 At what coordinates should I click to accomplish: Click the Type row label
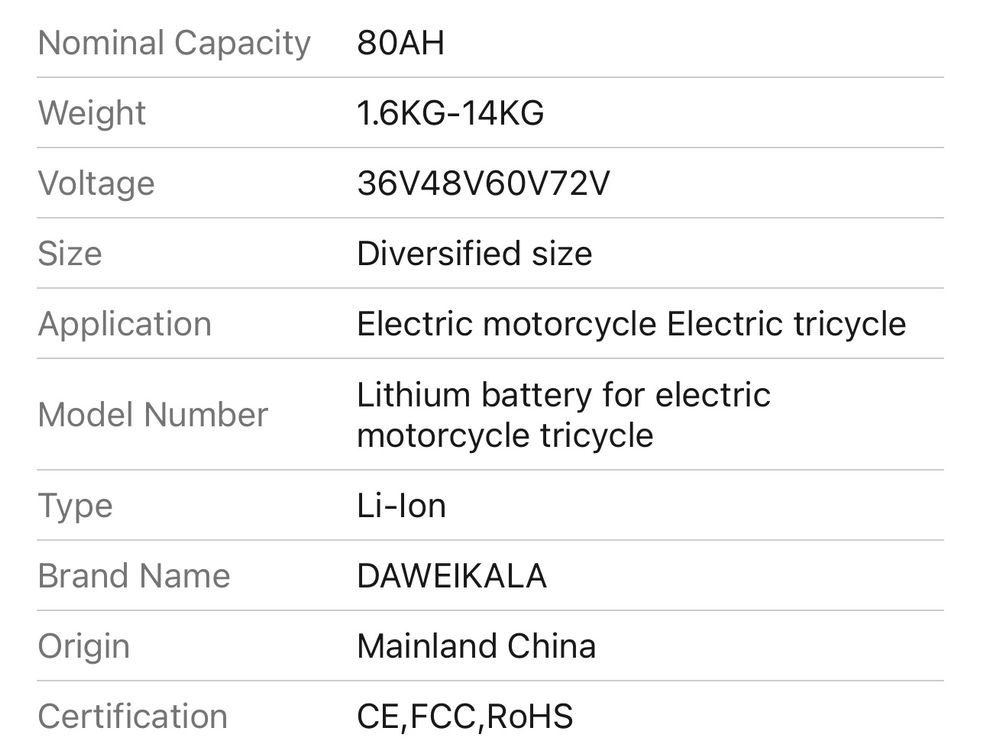[75, 506]
